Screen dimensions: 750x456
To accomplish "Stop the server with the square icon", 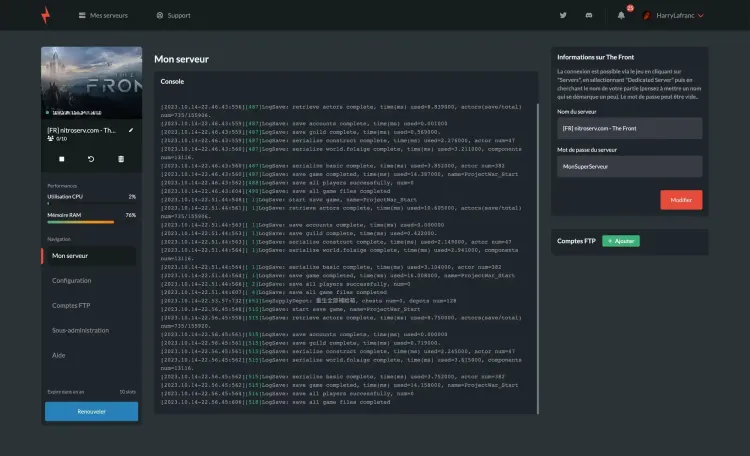I will tap(62, 159).
